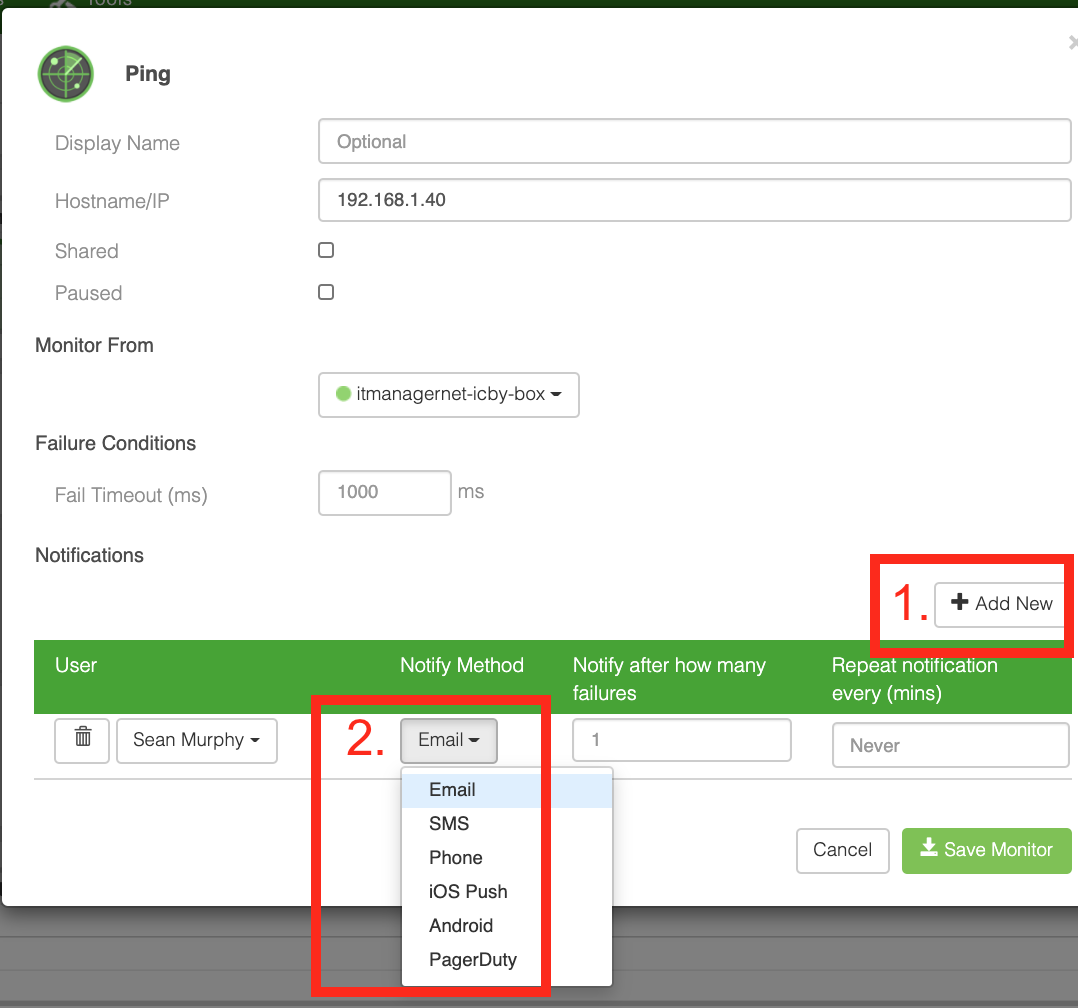
Task: Choose PagerDuty as the notification method
Action: pyautogui.click(x=473, y=959)
